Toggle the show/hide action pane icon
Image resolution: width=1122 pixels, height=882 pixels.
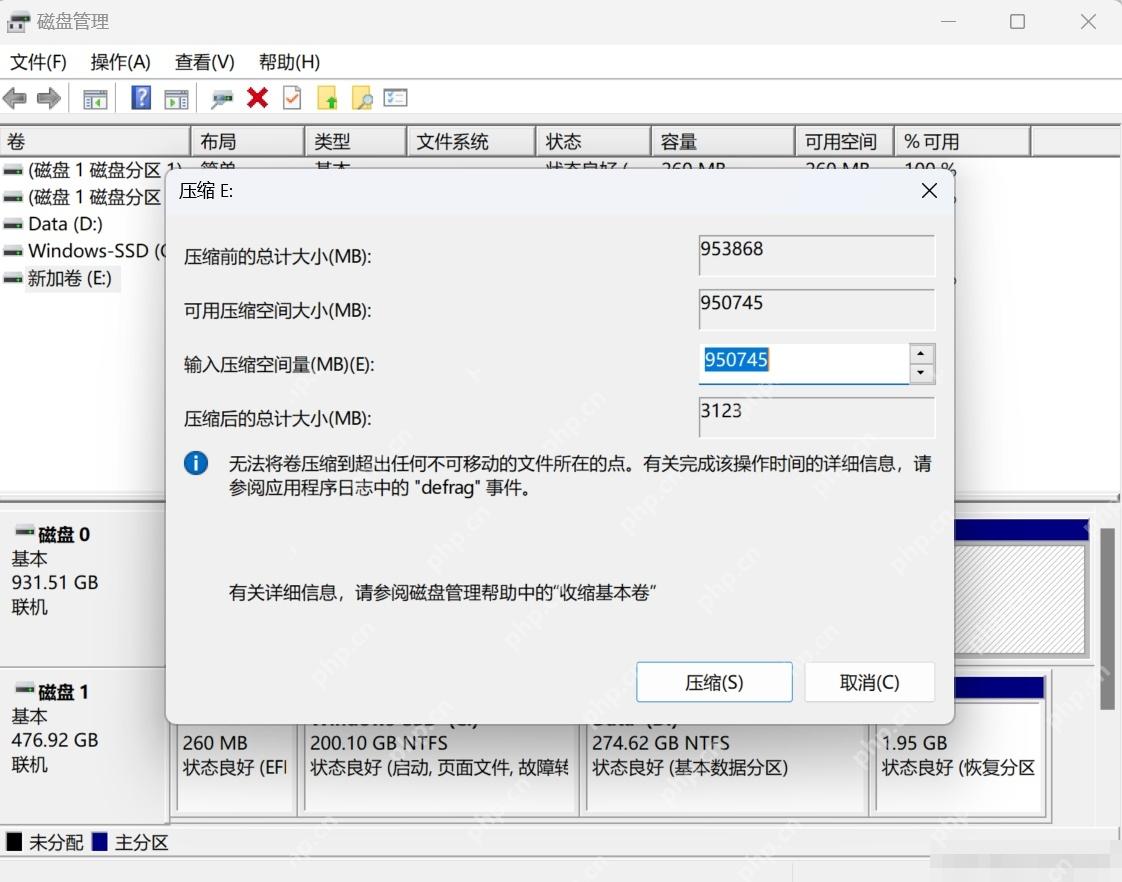(176, 99)
